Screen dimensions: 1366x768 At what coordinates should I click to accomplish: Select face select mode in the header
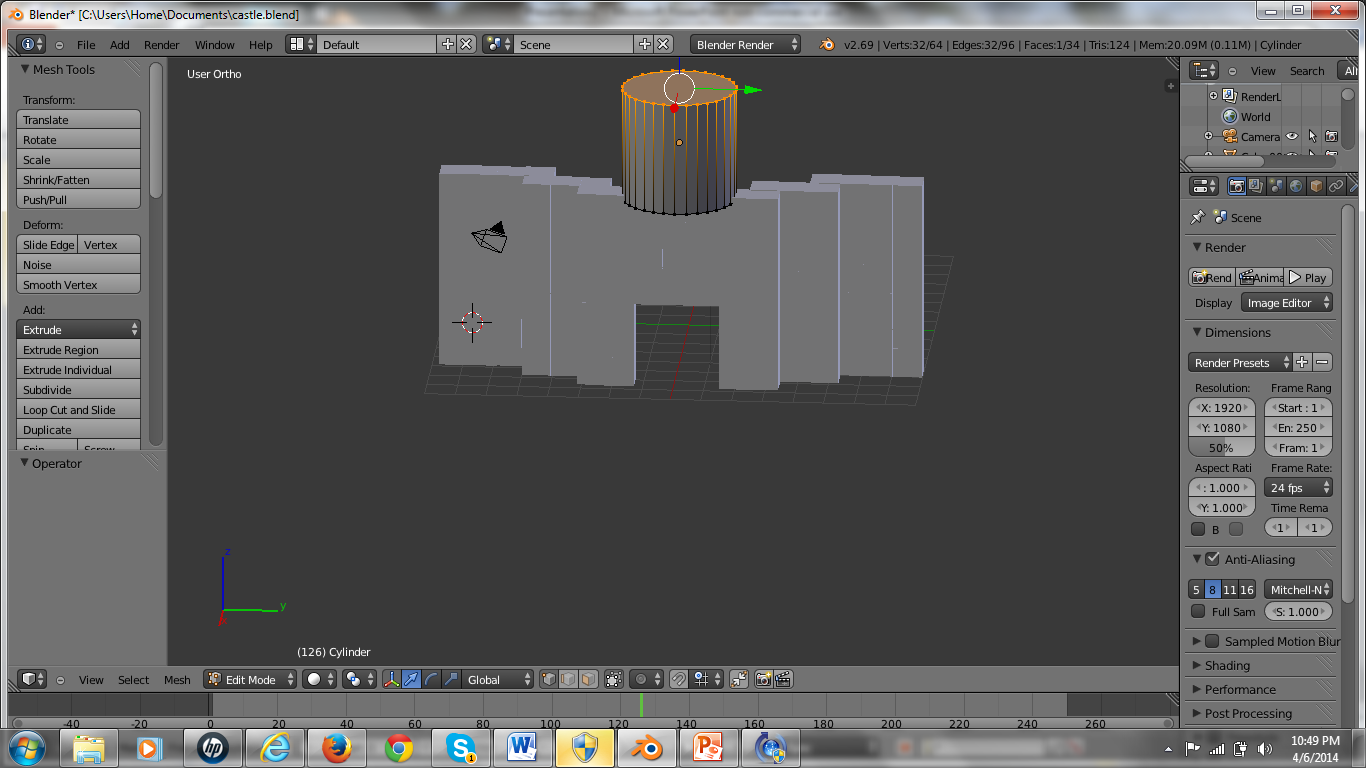(587, 679)
